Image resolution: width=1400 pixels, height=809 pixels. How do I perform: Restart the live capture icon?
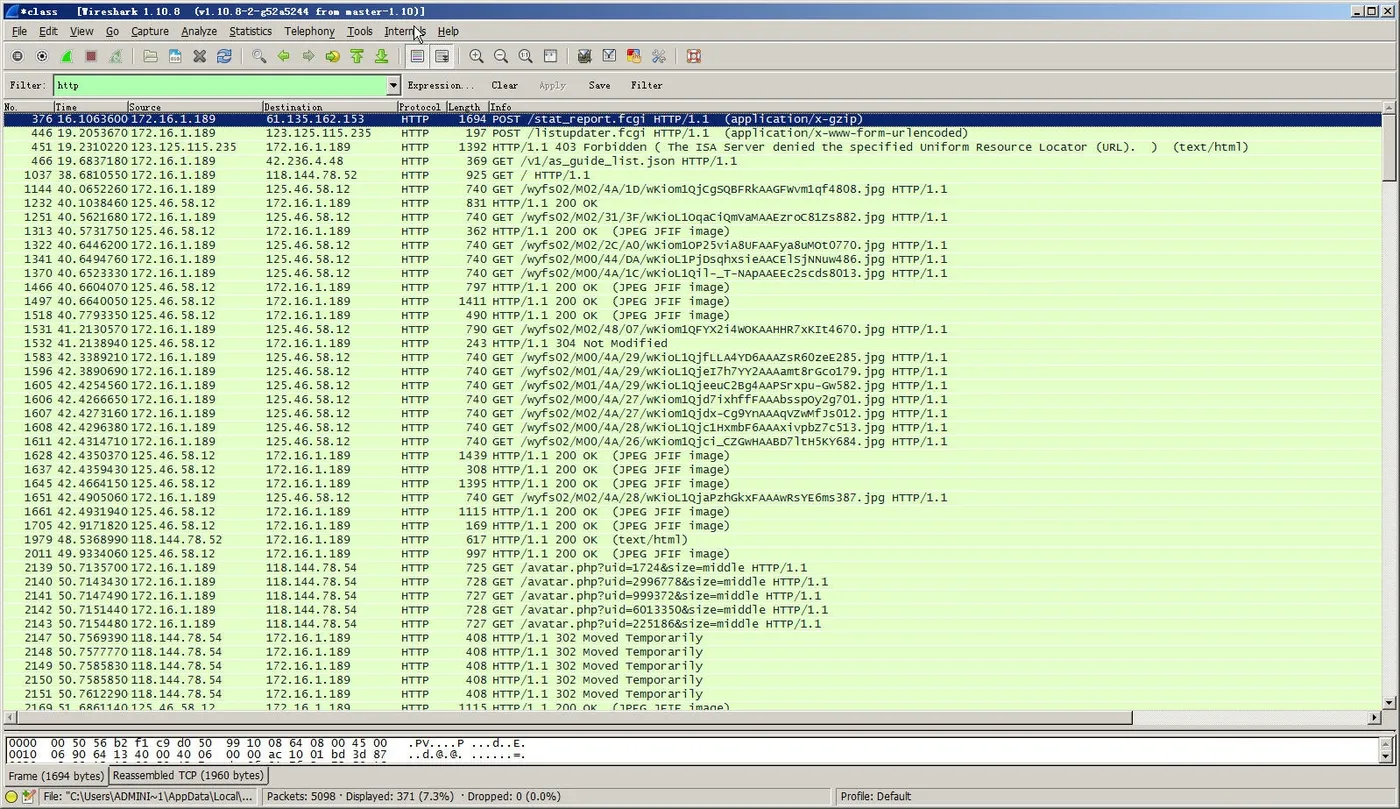pyautogui.click(x=115, y=57)
